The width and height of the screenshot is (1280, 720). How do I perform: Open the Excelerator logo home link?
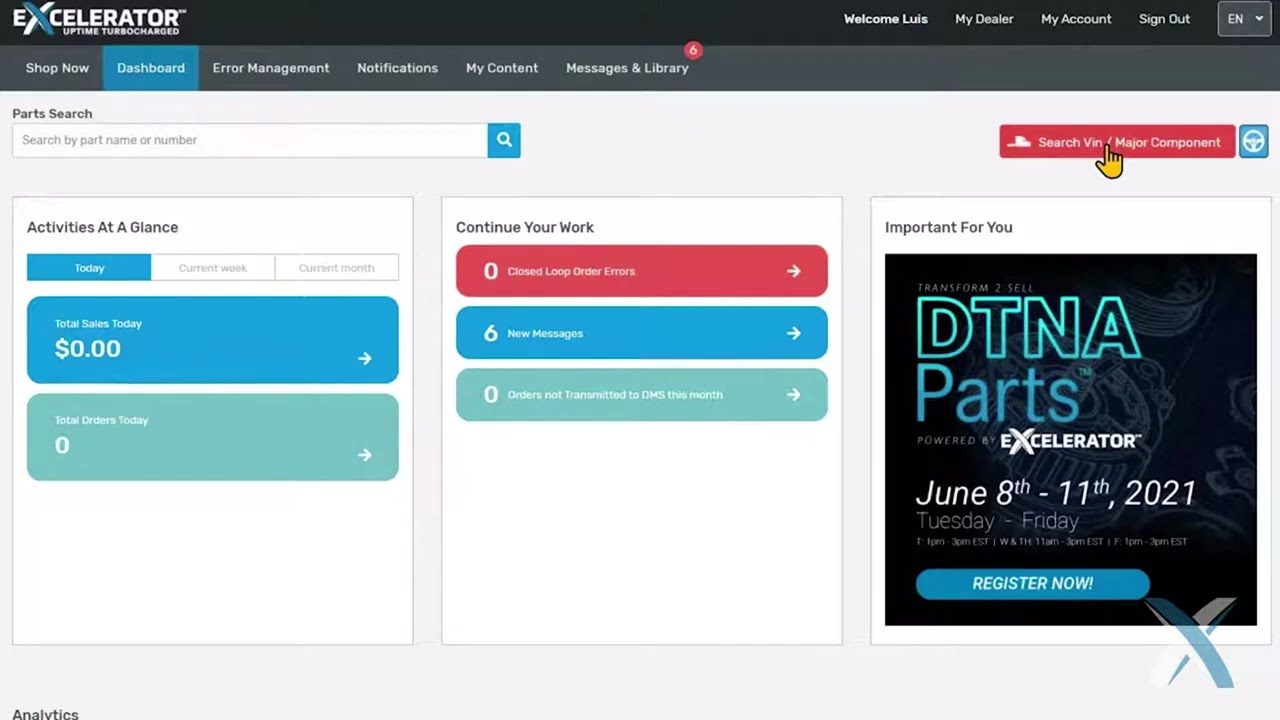[98, 19]
